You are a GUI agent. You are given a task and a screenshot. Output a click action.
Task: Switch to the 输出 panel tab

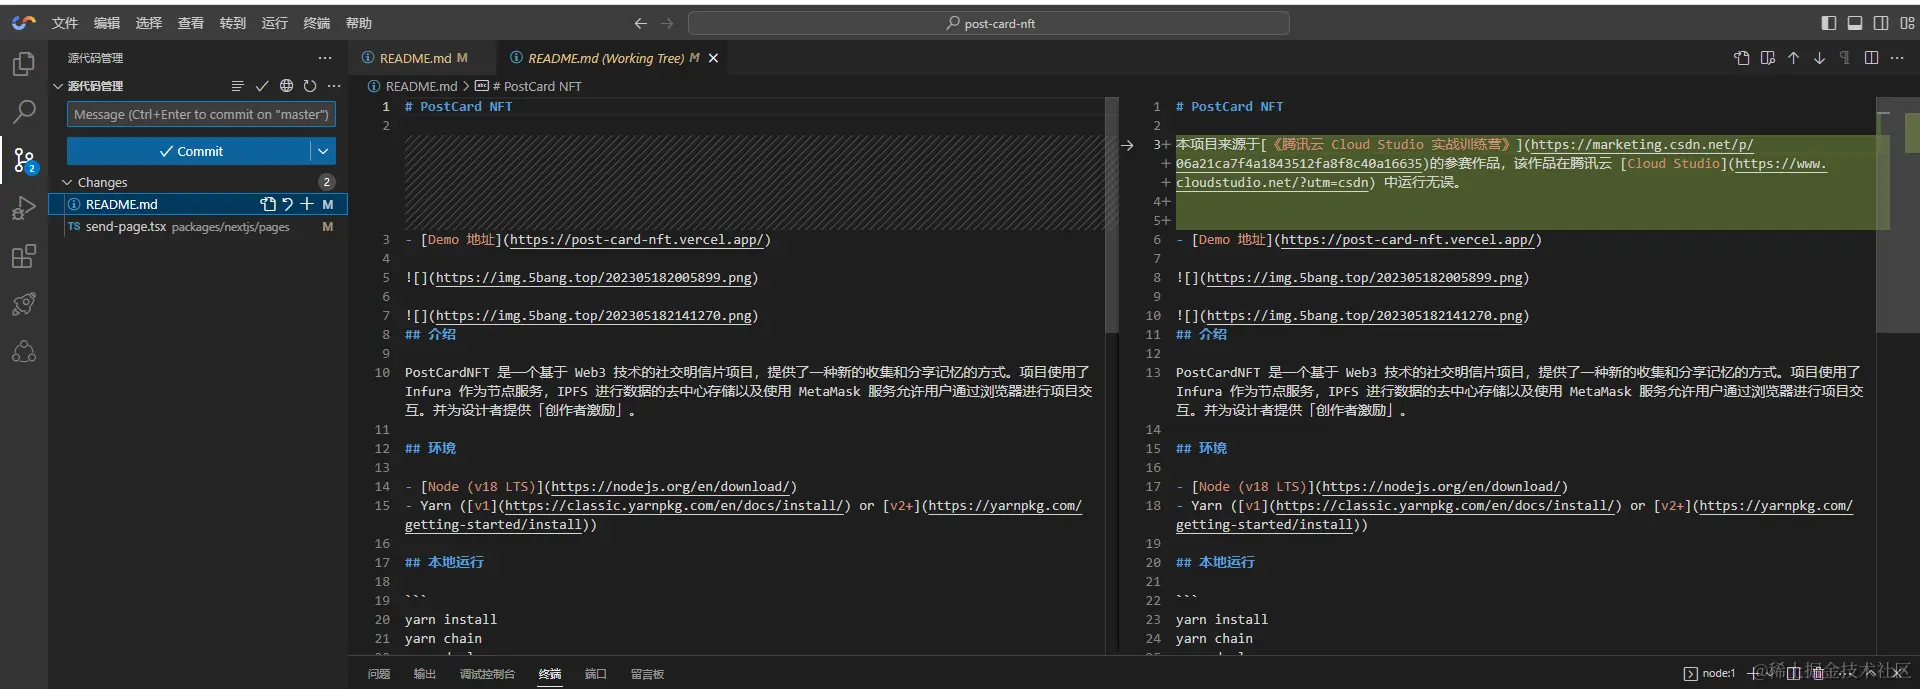click(425, 674)
